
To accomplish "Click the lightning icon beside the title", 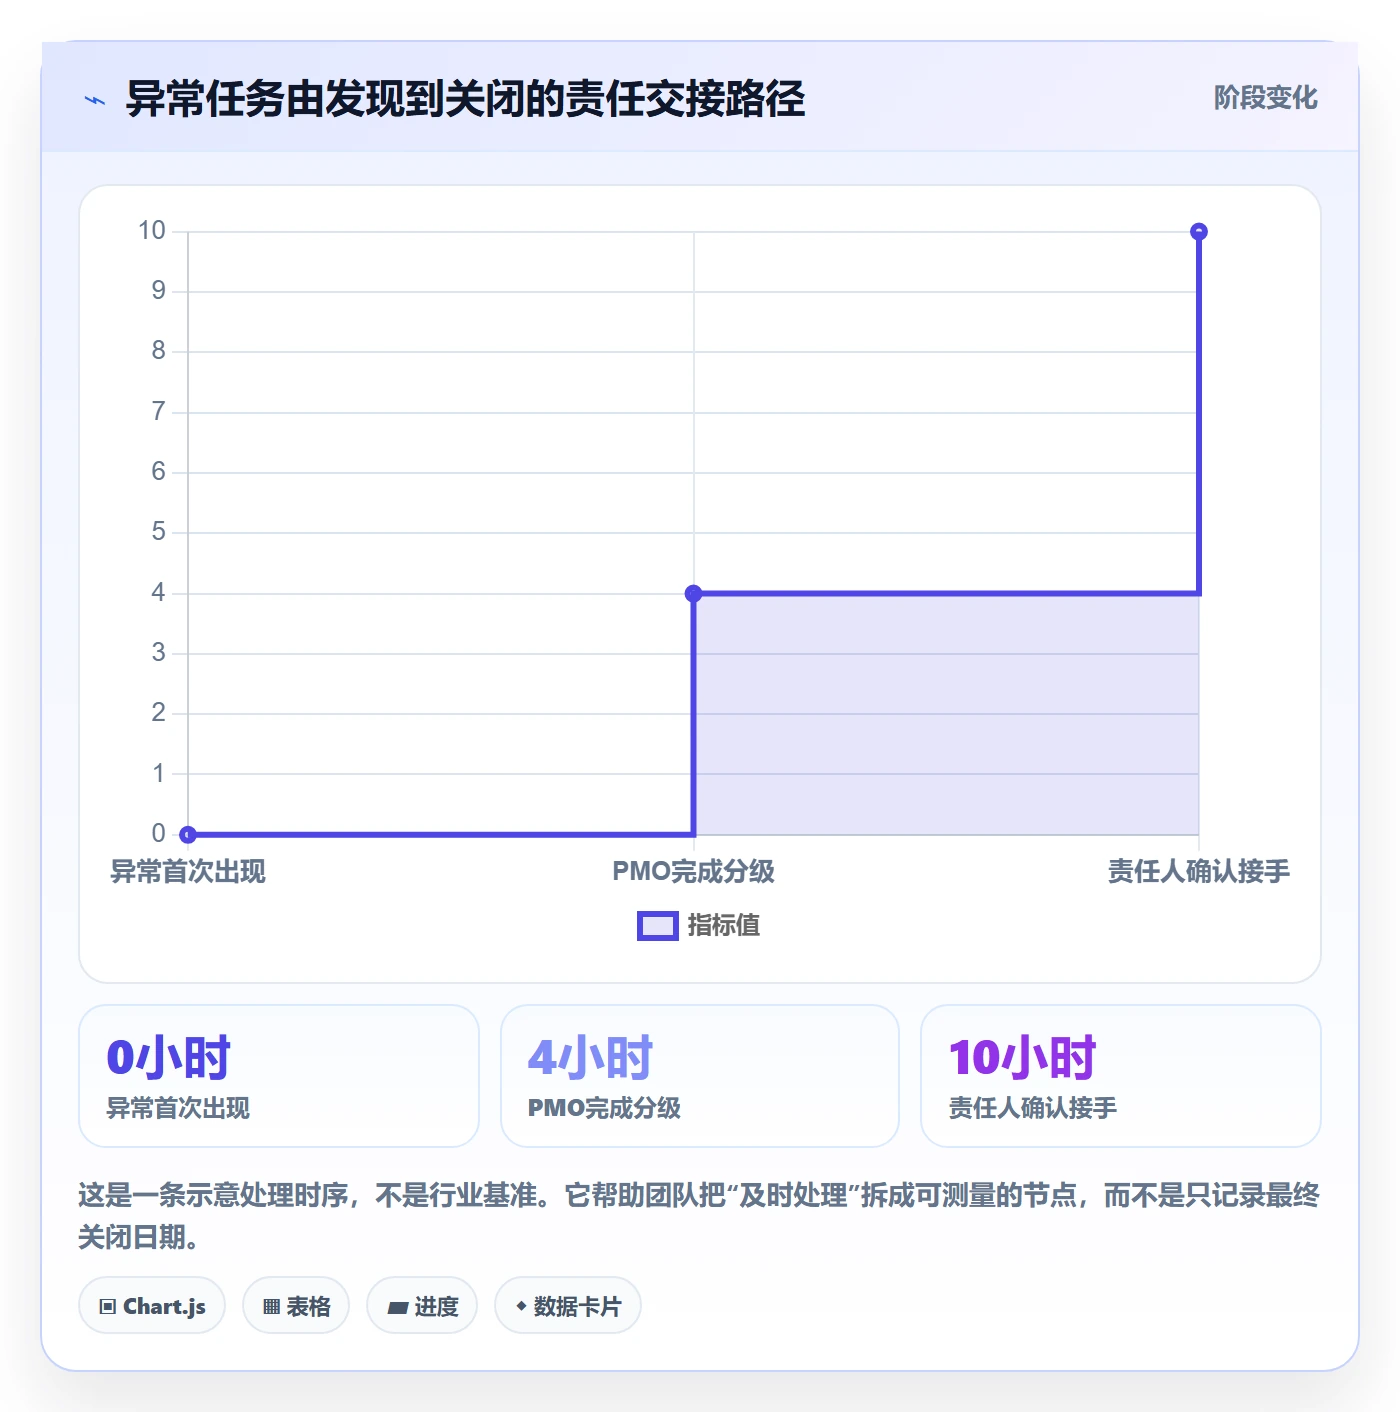I will [x=95, y=100].
